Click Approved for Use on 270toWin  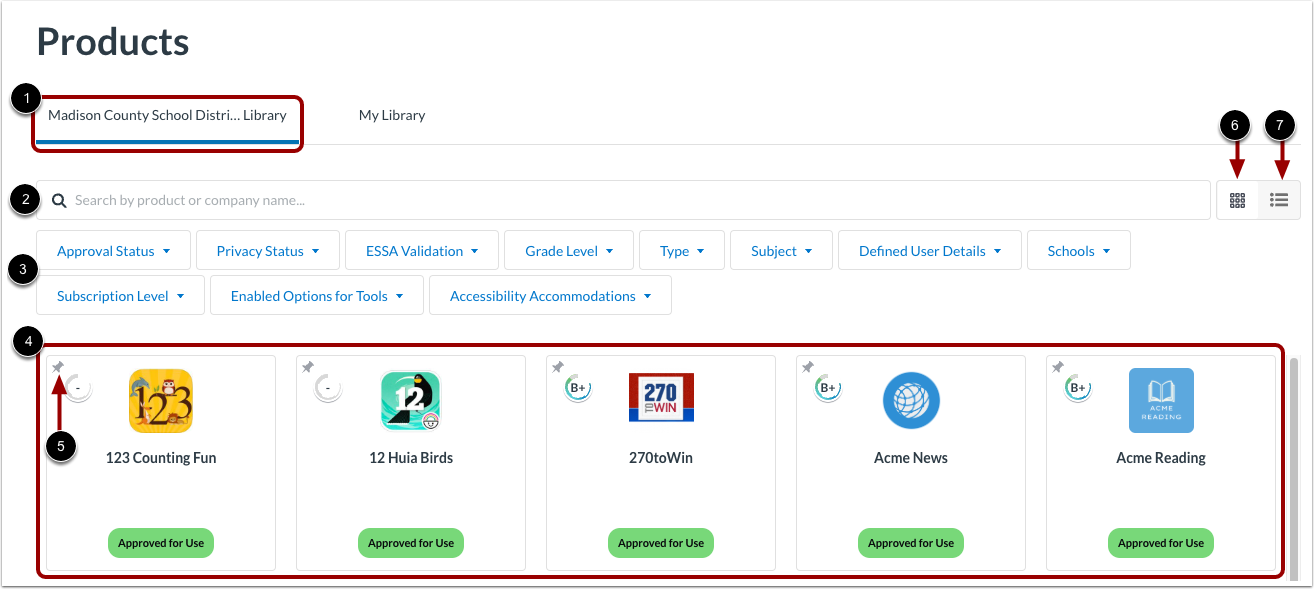click(661, 543)
